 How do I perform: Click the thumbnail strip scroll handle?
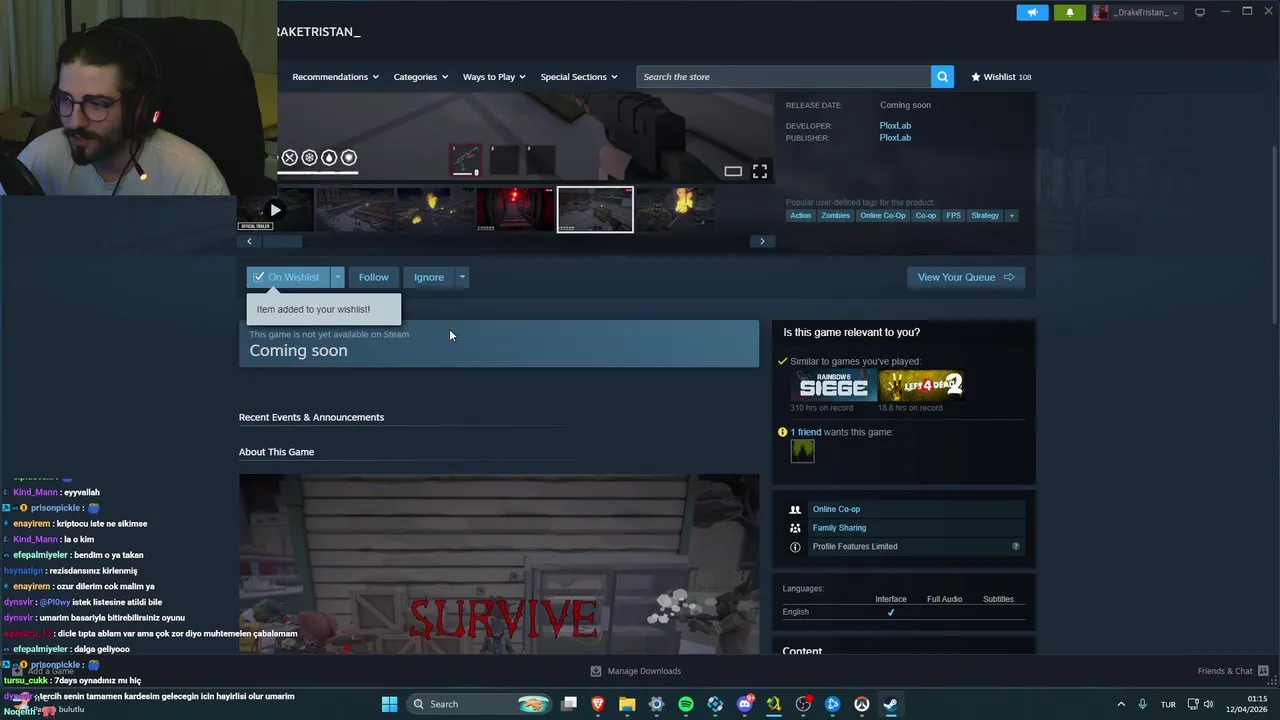282,241
